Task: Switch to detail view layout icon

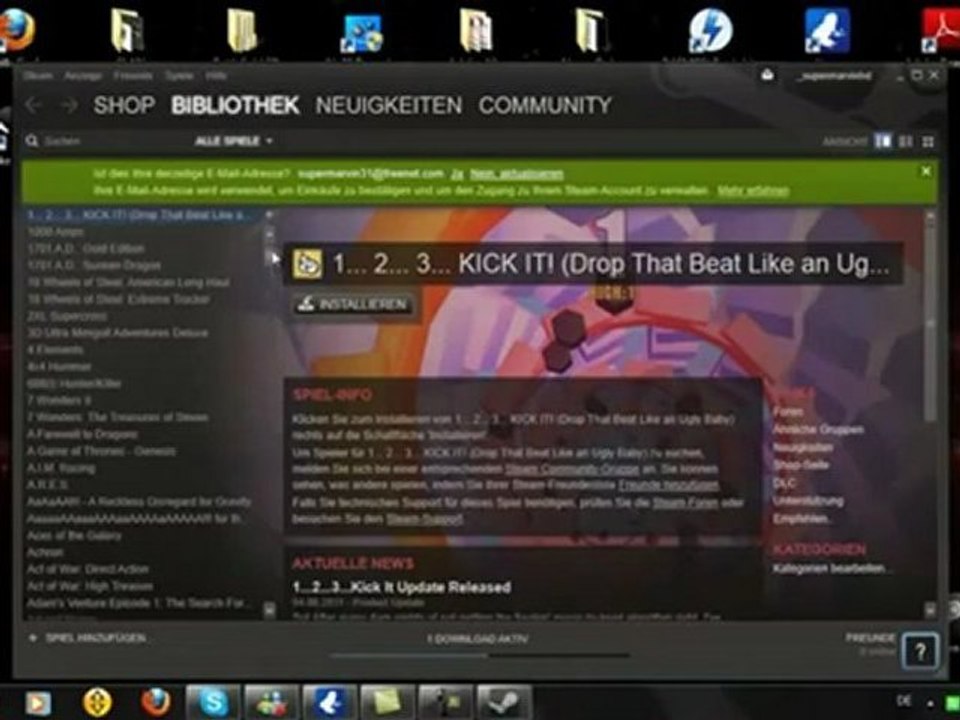Action: pyautogui.click(x=883, y=141)
